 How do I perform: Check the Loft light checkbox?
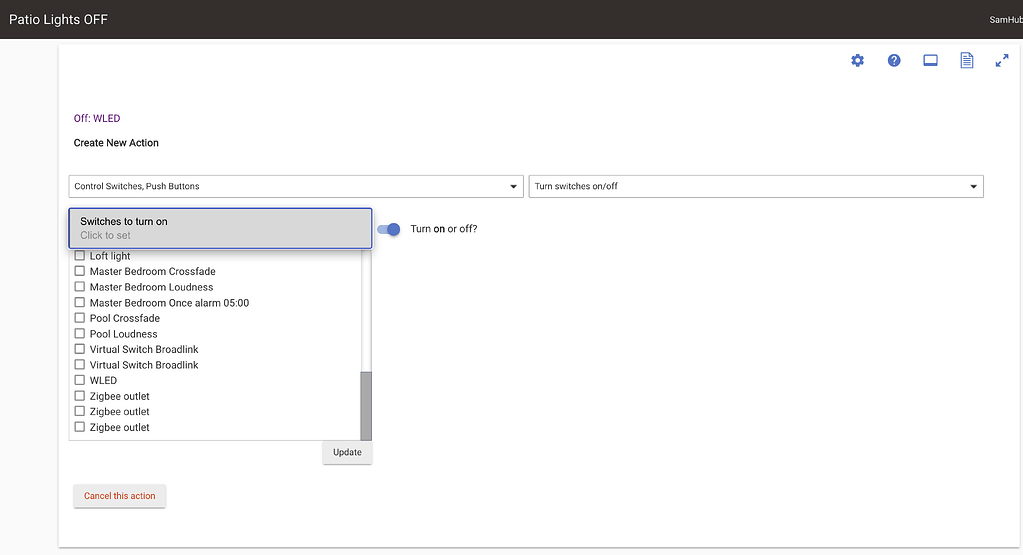80,257
